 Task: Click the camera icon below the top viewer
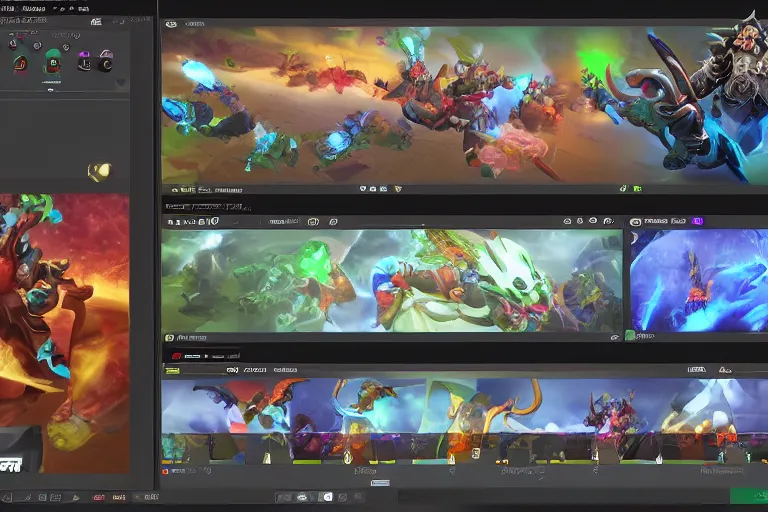click(373, 189)
